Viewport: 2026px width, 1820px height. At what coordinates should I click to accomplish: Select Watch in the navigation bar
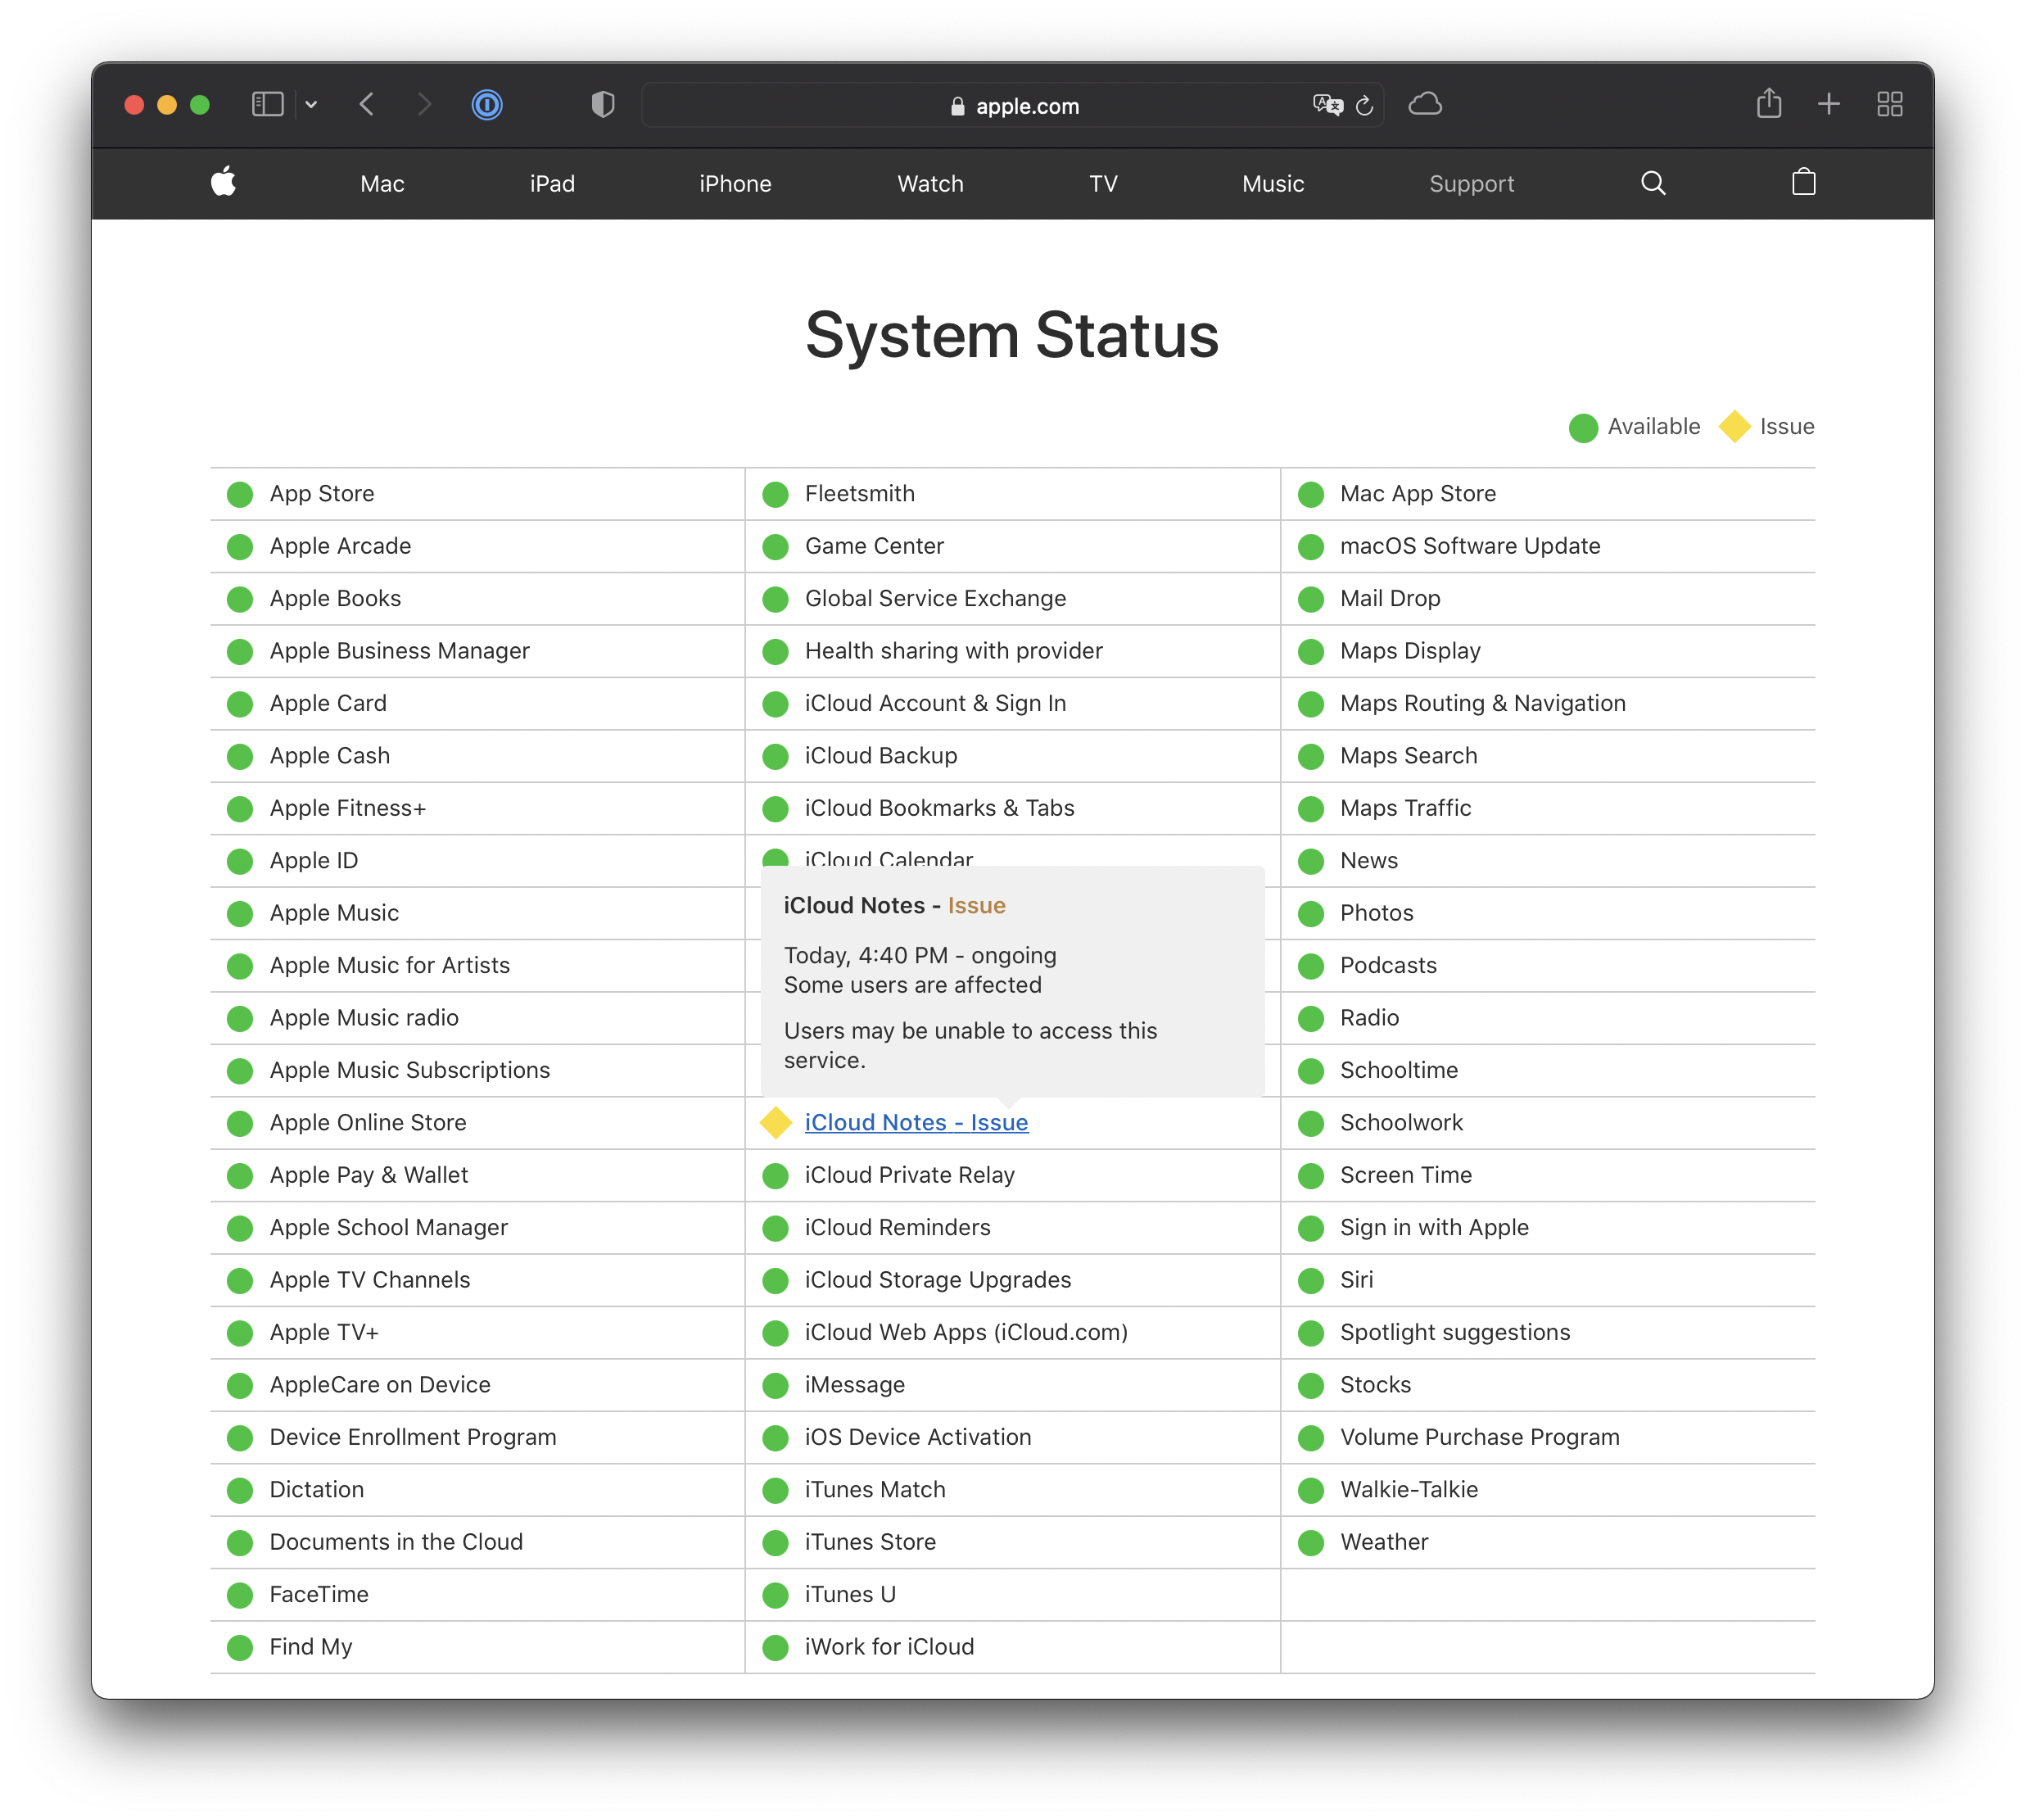pyautogui.click(x=930, y=184)
